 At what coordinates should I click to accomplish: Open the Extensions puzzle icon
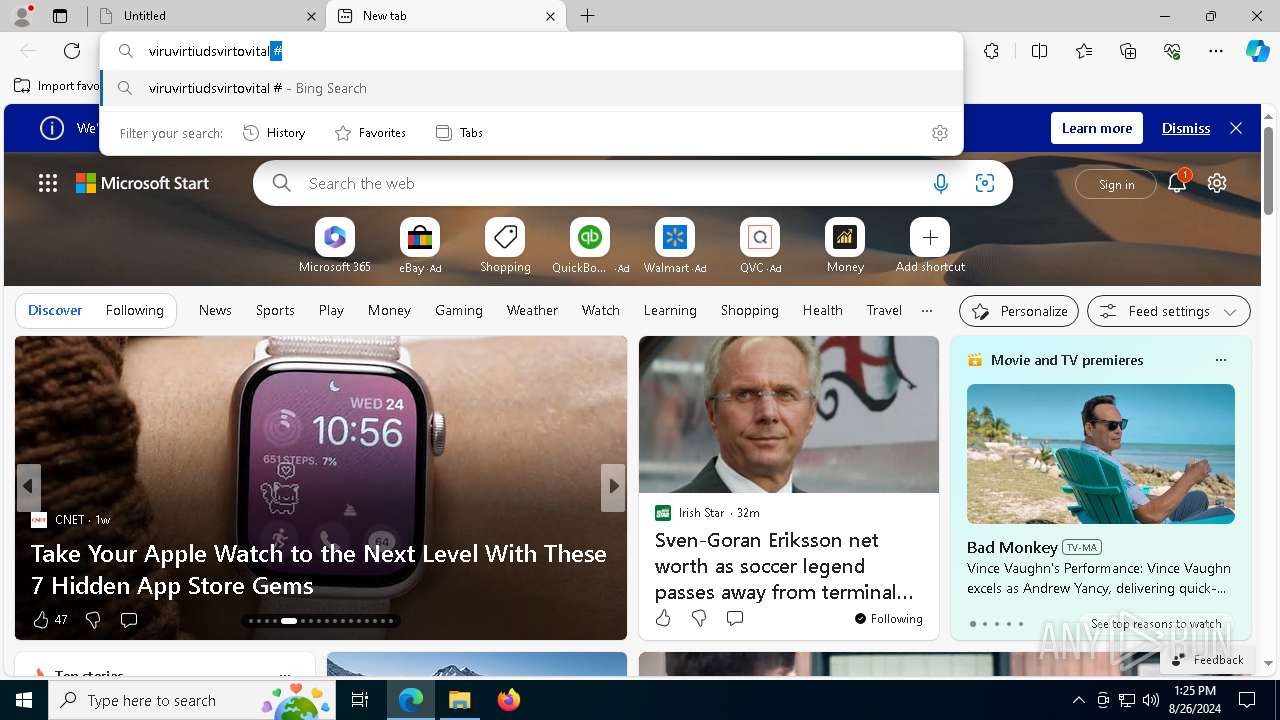pos(991,51)
